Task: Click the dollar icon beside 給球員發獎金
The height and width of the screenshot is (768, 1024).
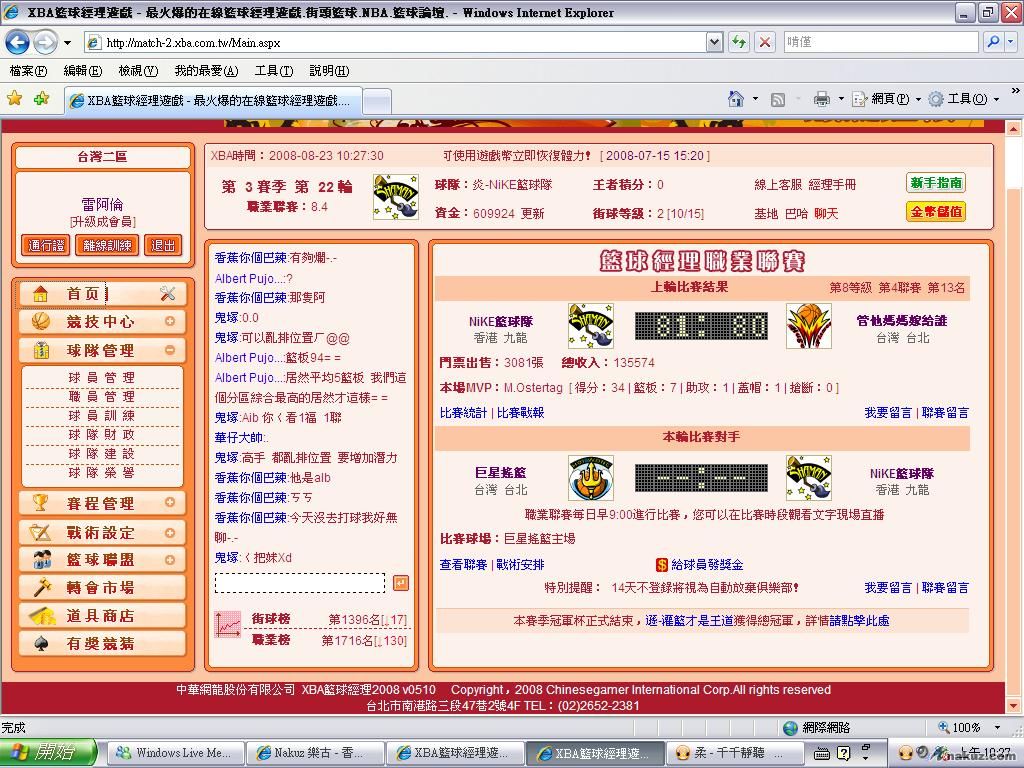Action: coord(662,565)
